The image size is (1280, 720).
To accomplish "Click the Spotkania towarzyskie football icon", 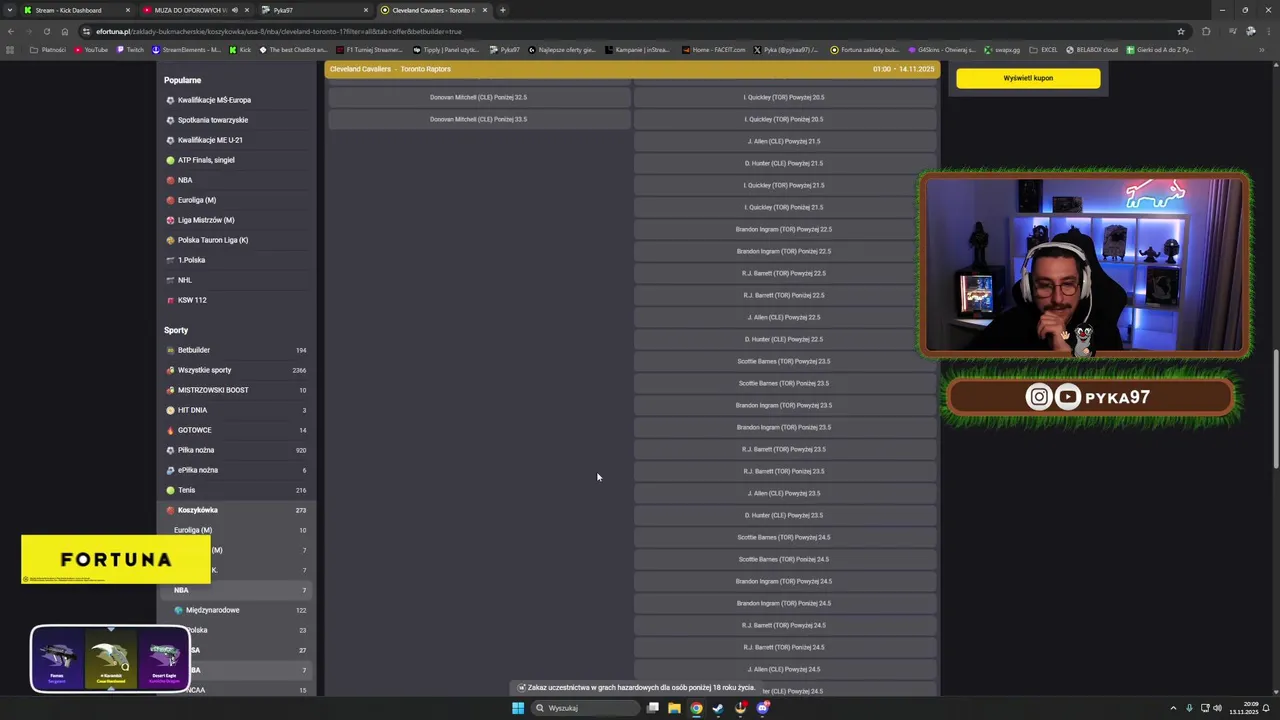I will tap(170, 120).
